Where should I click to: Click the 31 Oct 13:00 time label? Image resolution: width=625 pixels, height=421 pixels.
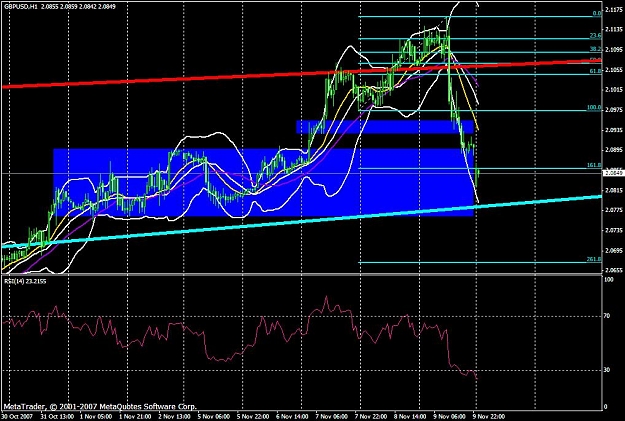[56, 417]
